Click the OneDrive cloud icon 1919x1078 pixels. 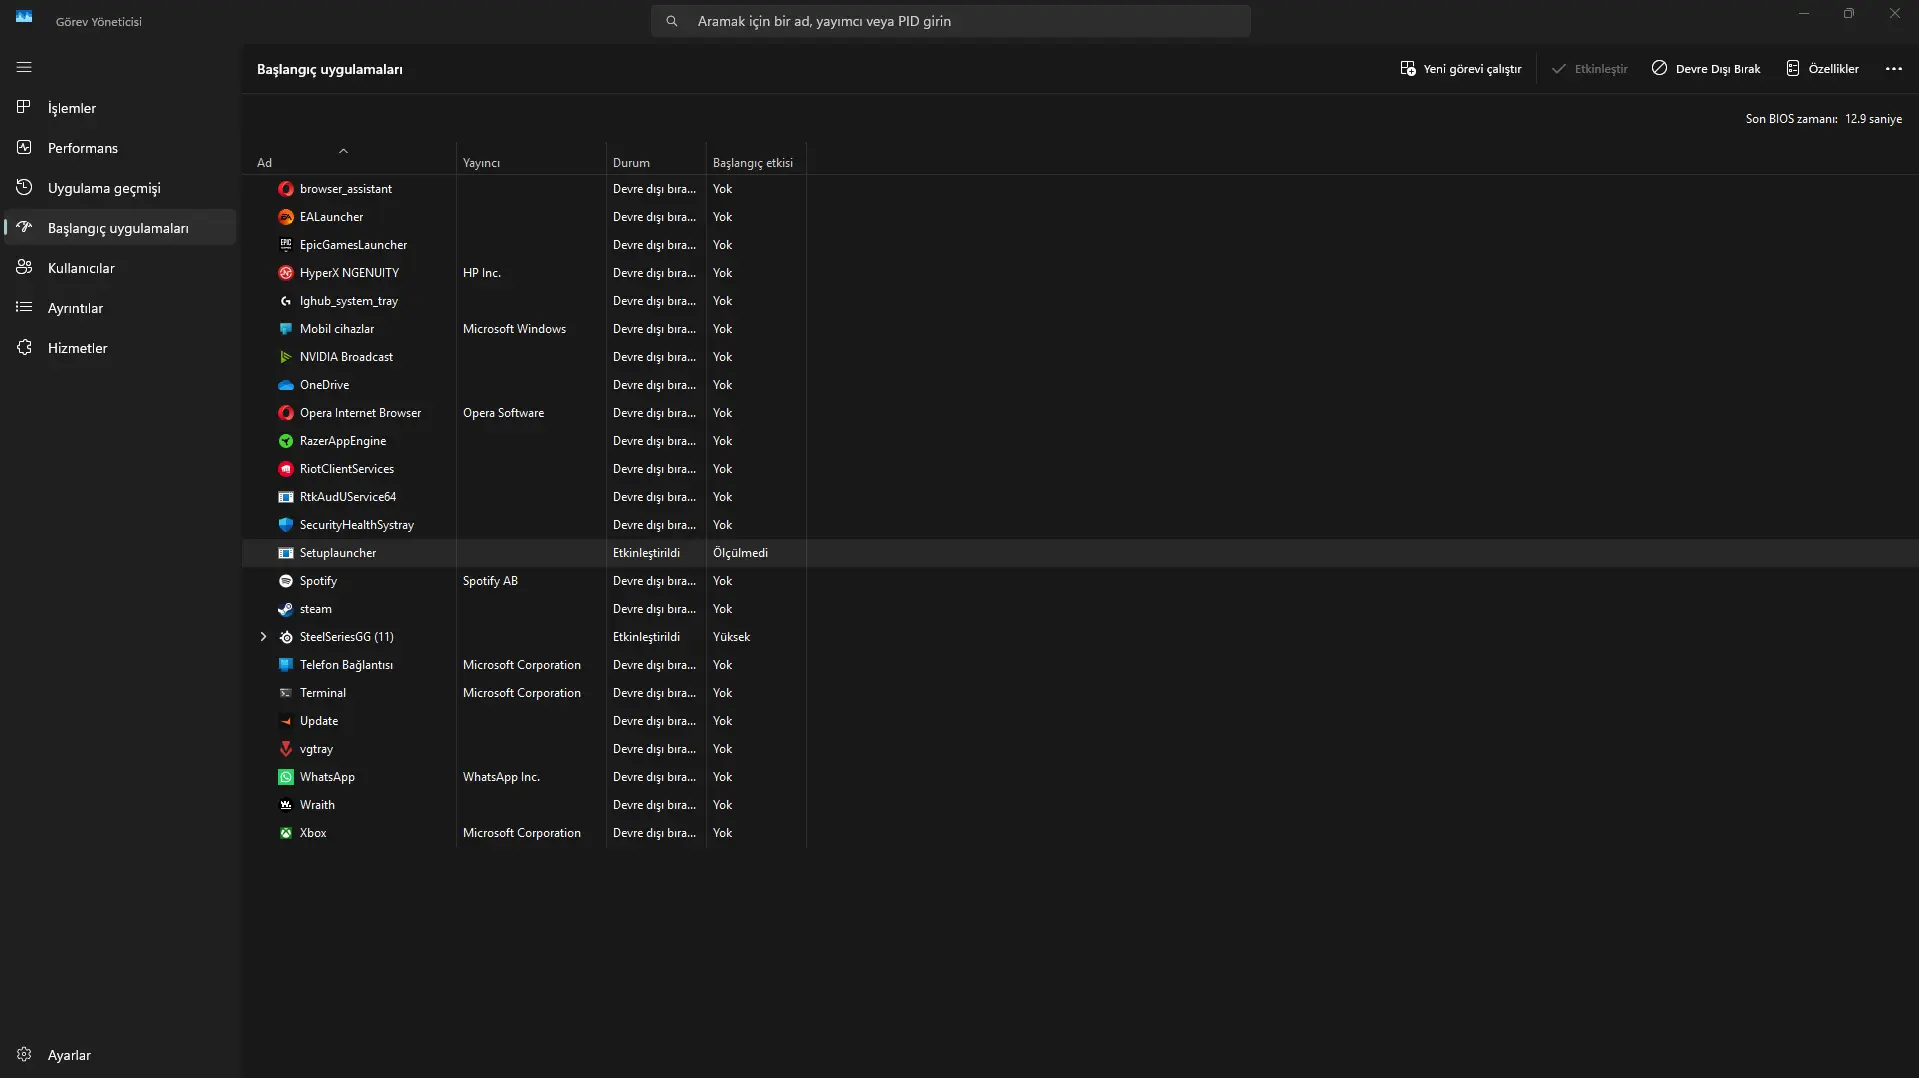tap(286, 385)
